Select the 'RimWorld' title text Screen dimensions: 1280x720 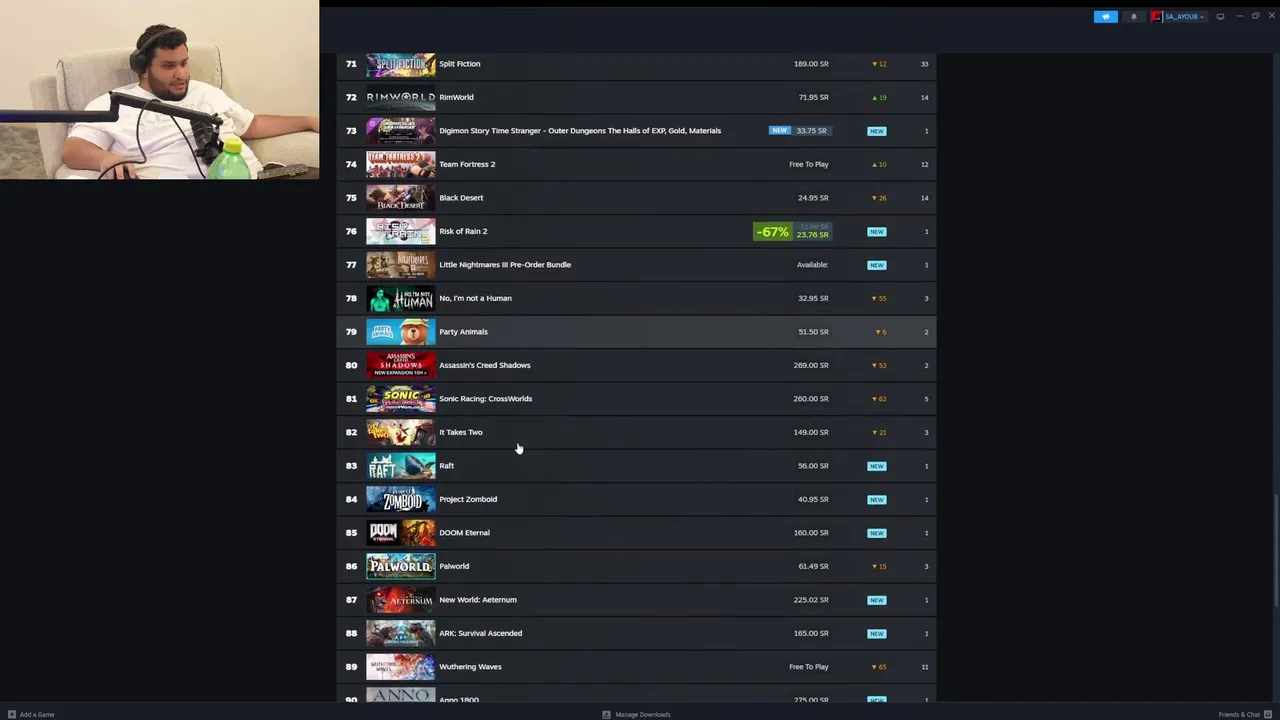pos(456,97)
